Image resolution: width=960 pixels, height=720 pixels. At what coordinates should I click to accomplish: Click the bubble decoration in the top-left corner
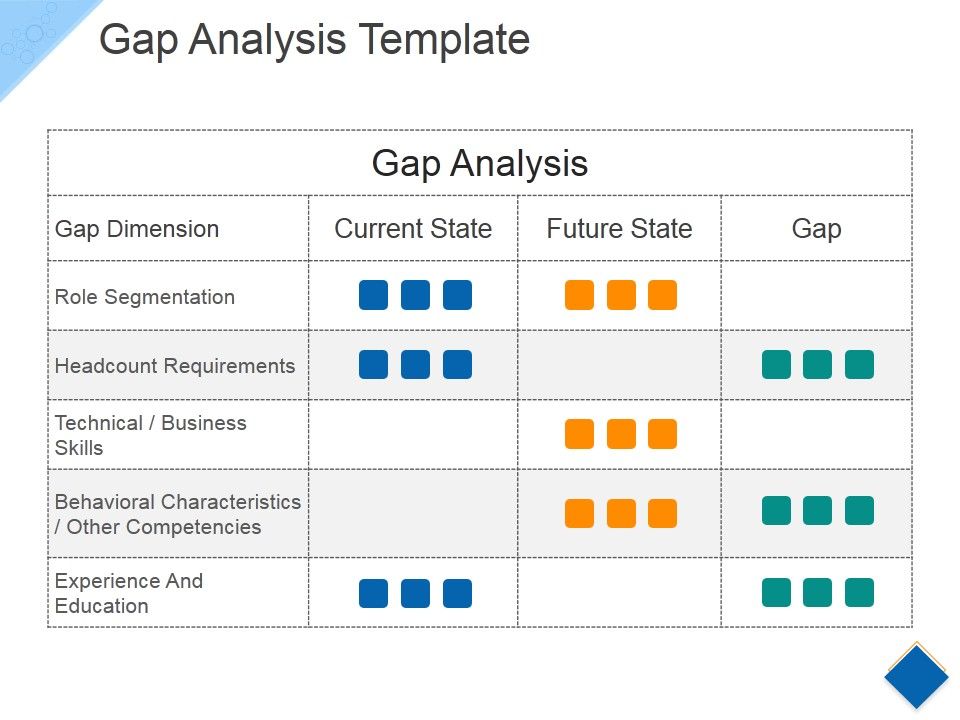tap(32, 35)
